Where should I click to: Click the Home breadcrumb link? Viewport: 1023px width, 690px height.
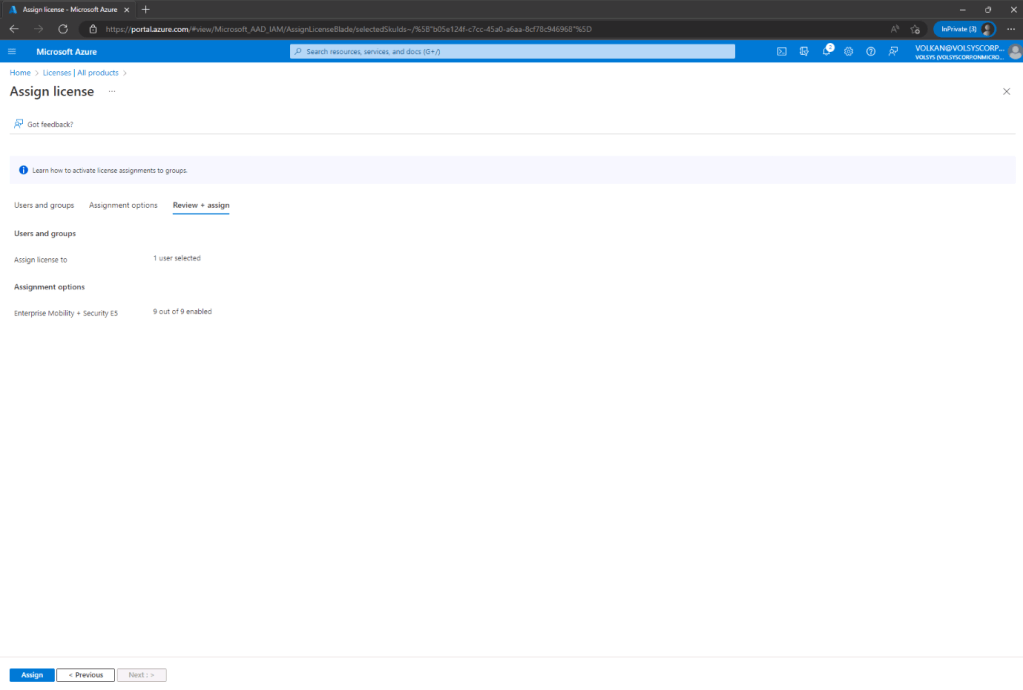click(x=20, y=73)
